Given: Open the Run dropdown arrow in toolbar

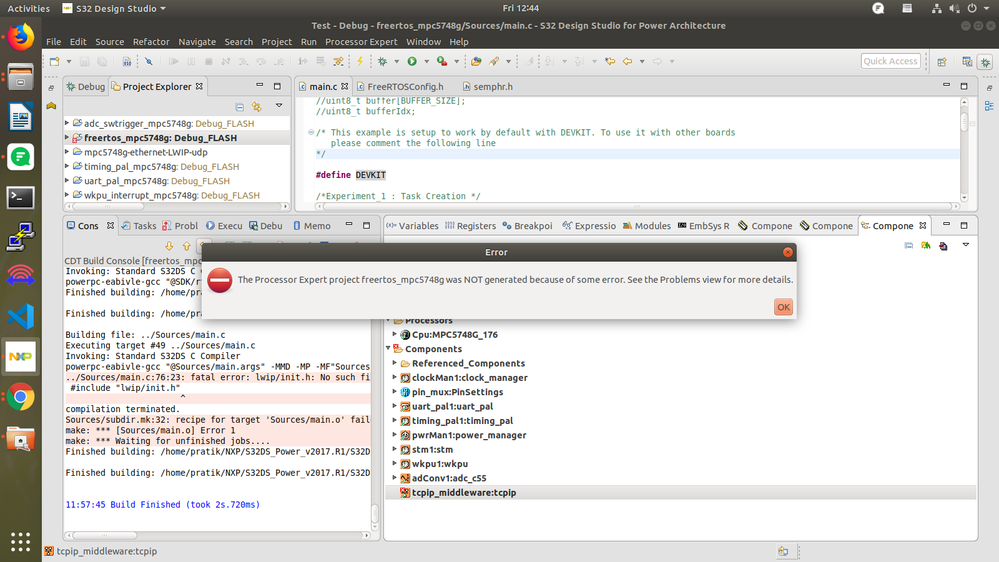Looking at the screenshot, I should pos(426,62).
